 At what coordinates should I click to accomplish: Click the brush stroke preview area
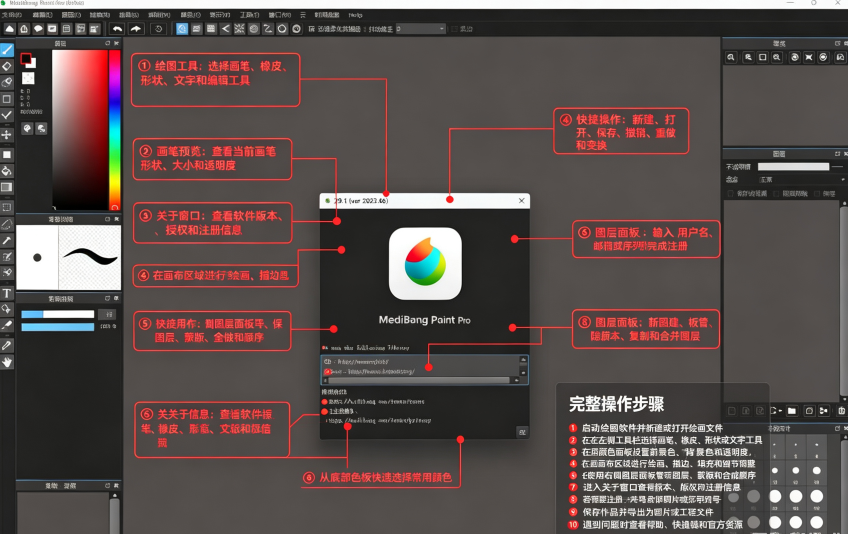(x=90, y=258)
